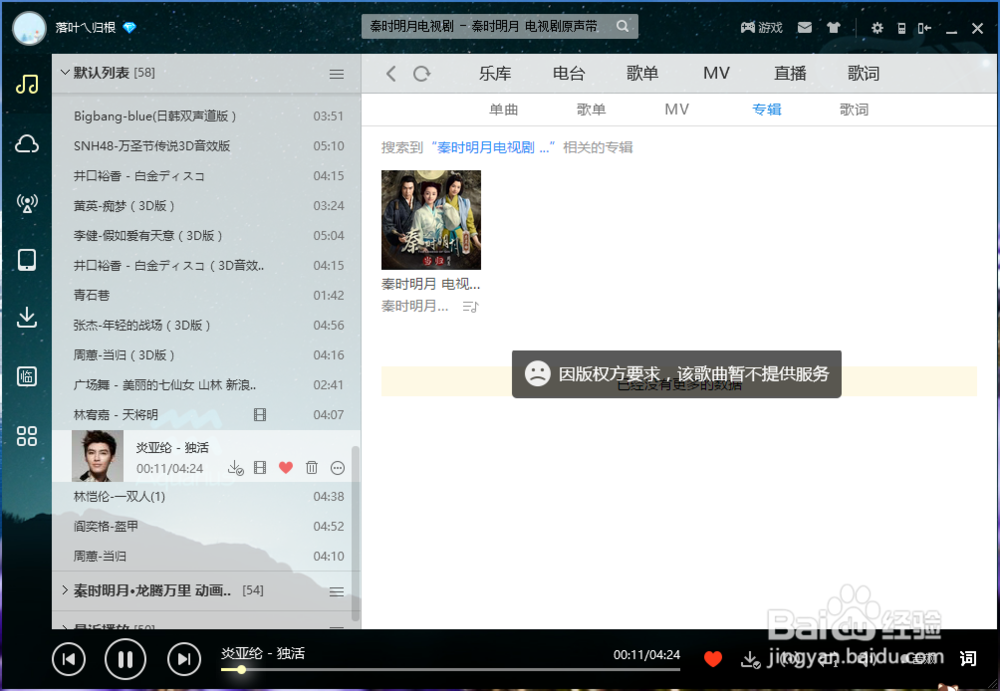Open the 秦时明月•龙腾万里 list hamburger menu
Viewport: 1000px width, 691px height.
click(x=337, y=591)
